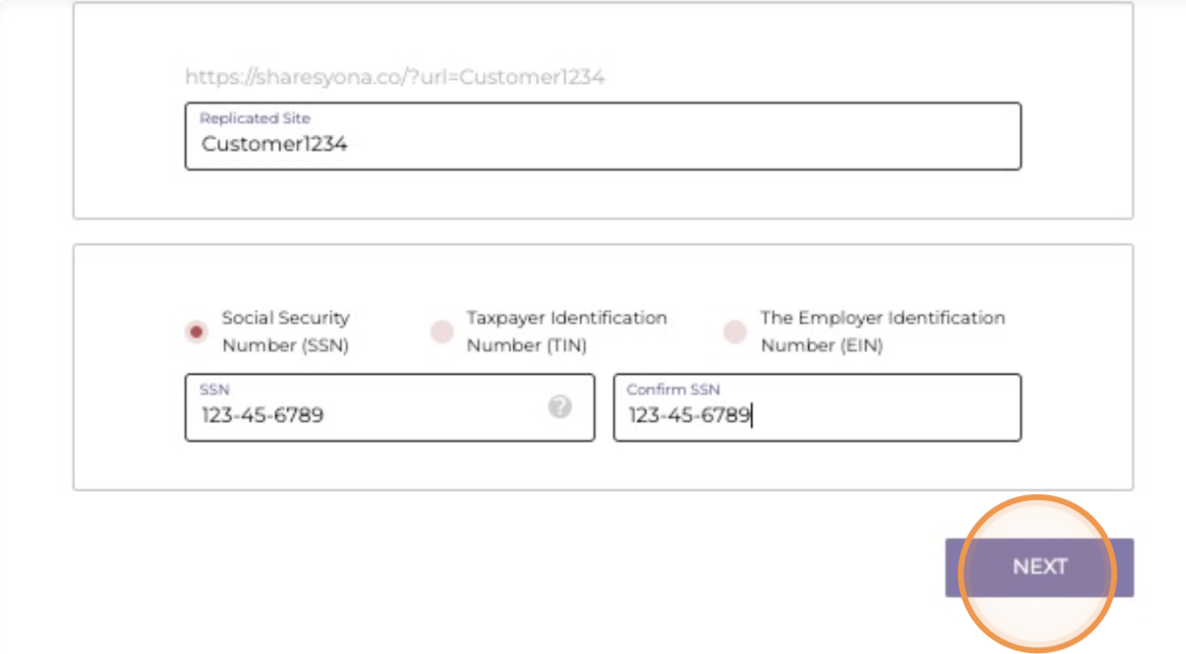This screenshot has width=1186, height=654.
Task: Click the small "SSN" floating label in left field
Action: tap(214, 389)
